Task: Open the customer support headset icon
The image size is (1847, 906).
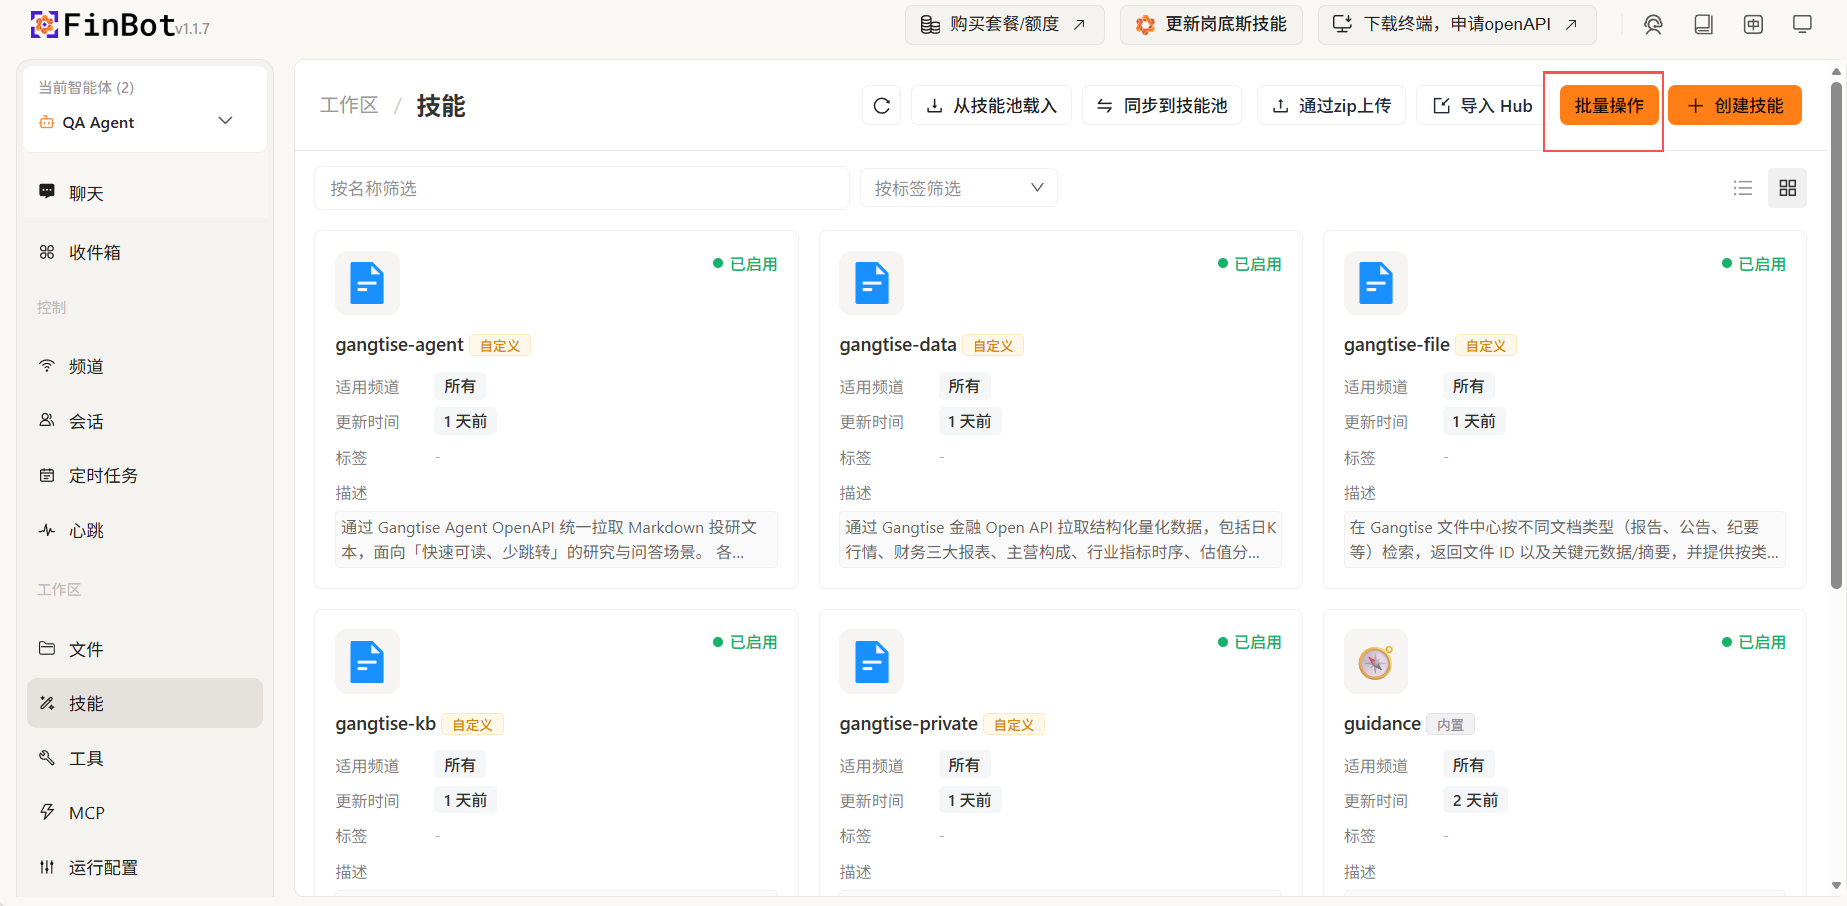Action: 1653,25
